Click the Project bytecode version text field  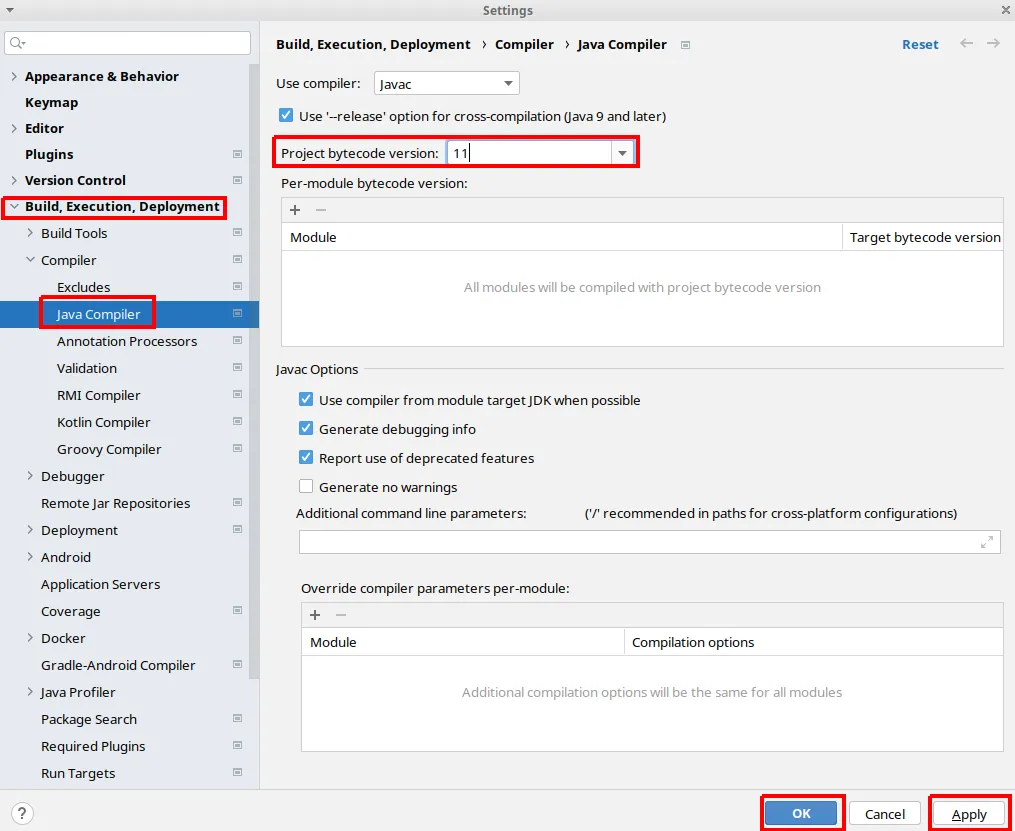(x=529, y=153)
